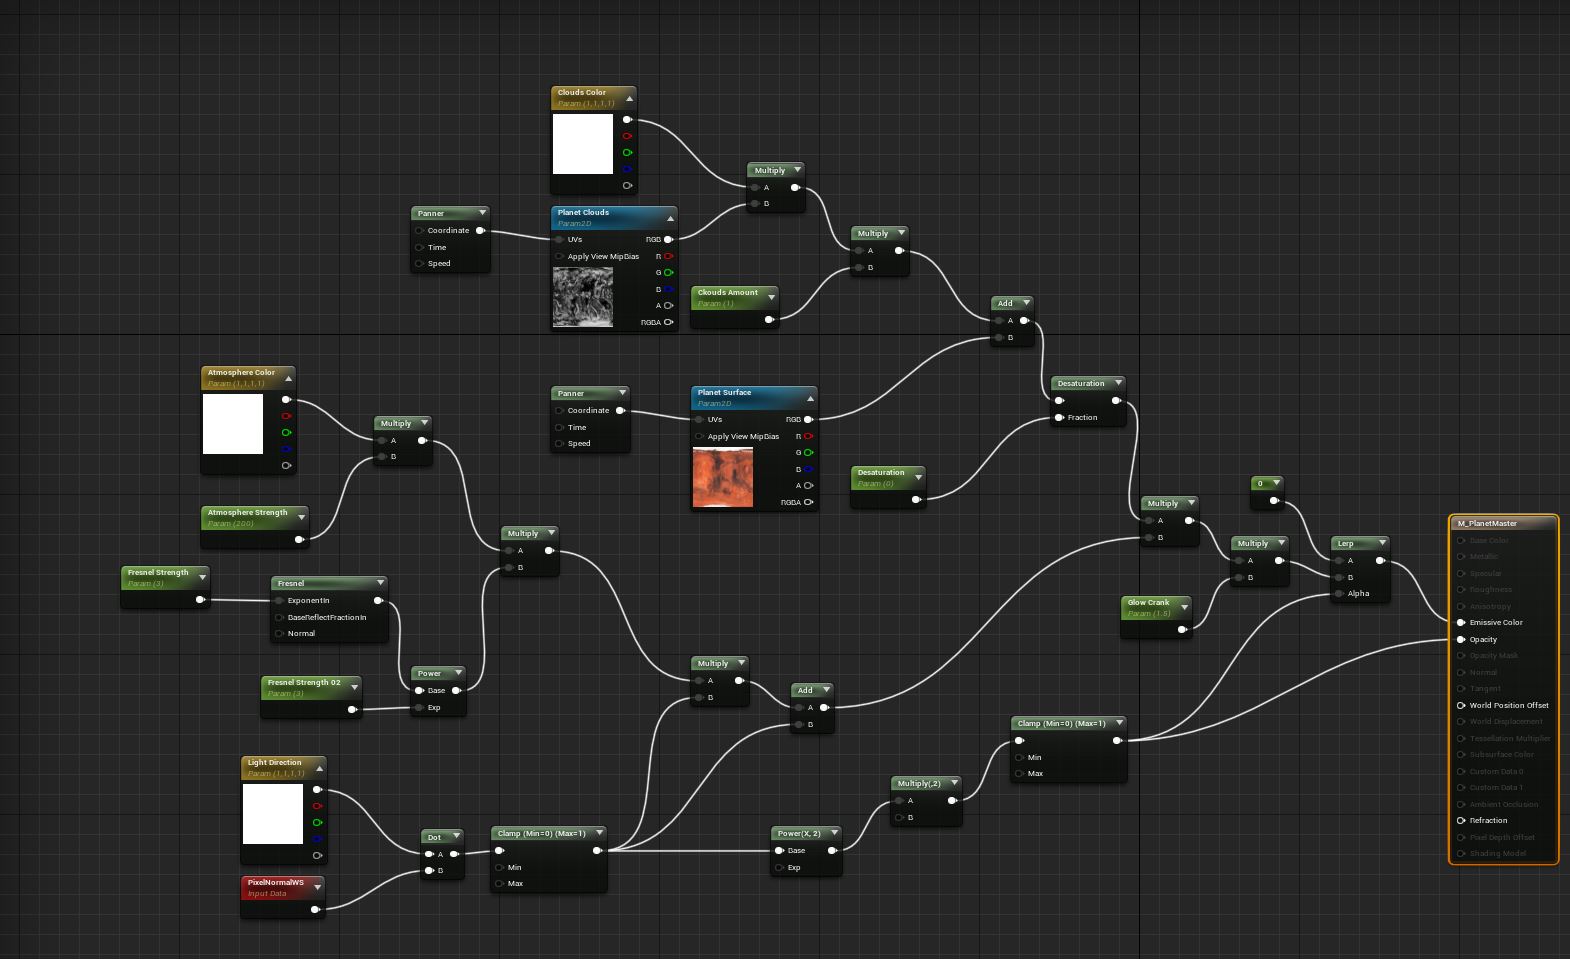This screenshot has width=1570, height=959.
Task: Click the Planet Clouds RGB output pin
Action: (668, 240)
